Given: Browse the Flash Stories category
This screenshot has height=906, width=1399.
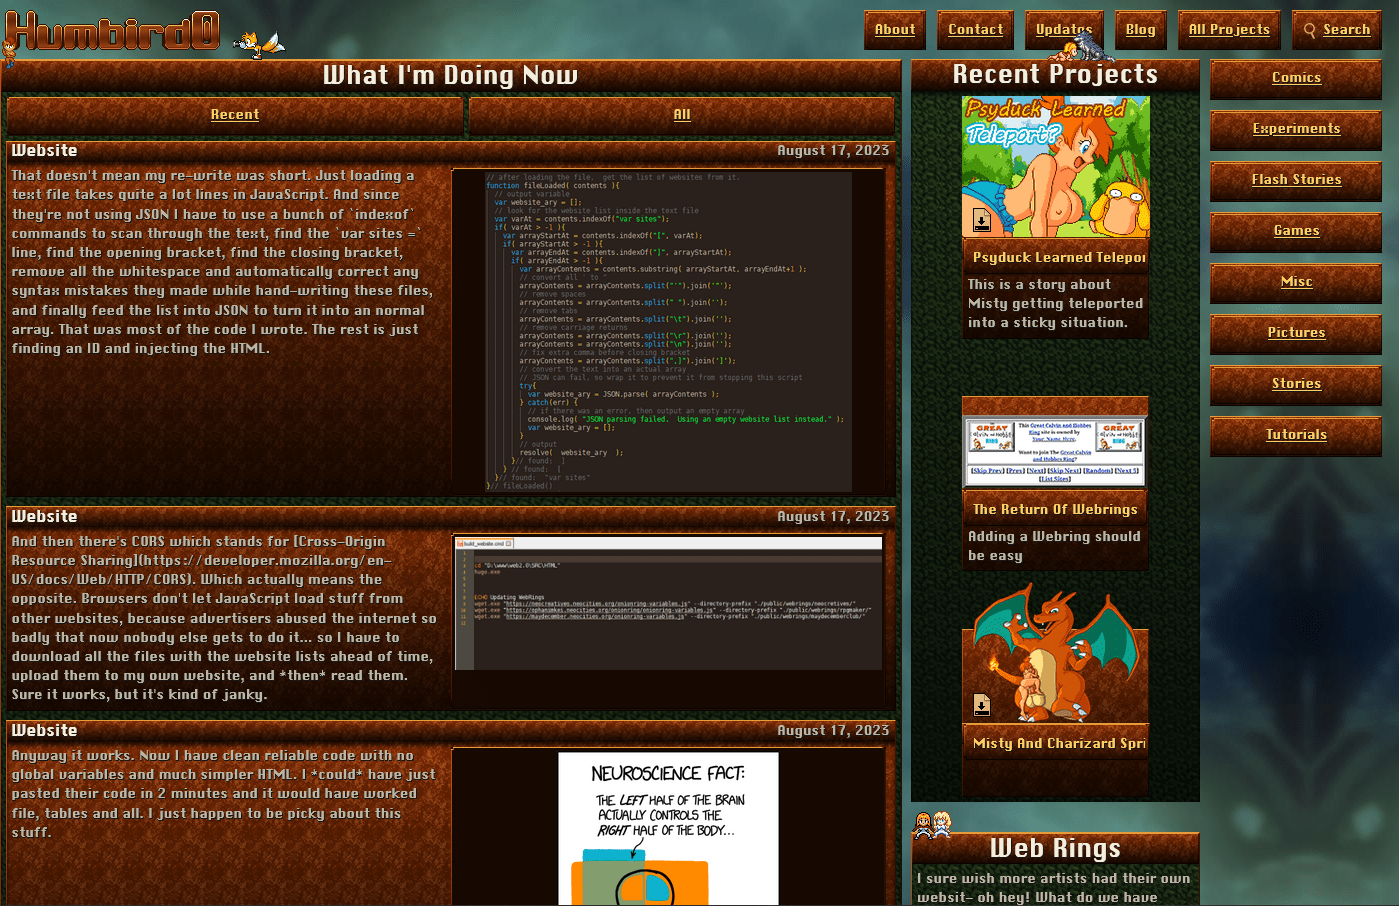Looking at the screenshot, I should 1296,180.
